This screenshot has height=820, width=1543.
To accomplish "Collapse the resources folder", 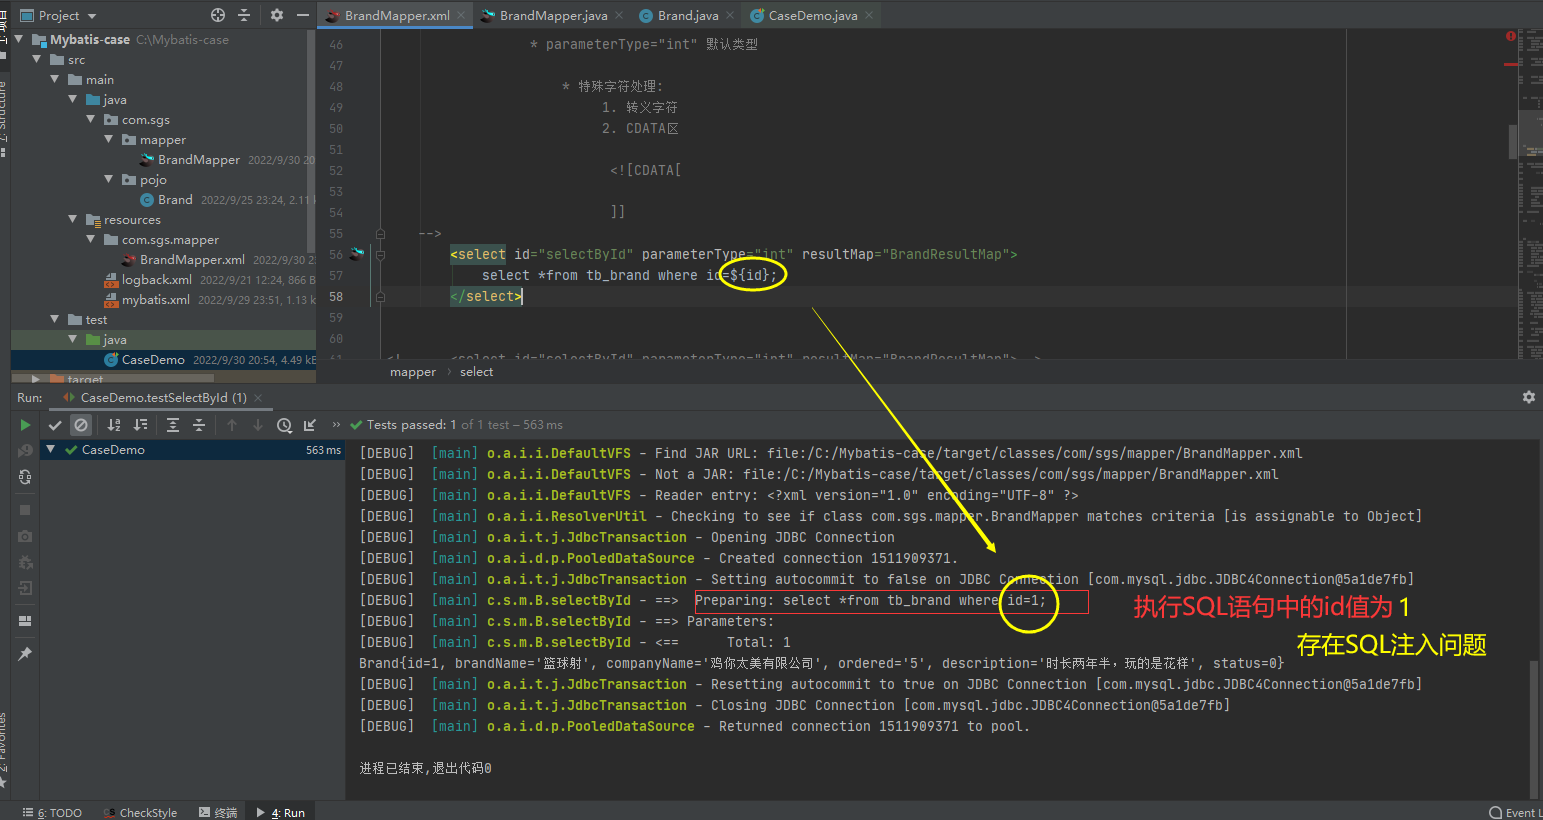I will pyautogui.click(x=73, y=219).
